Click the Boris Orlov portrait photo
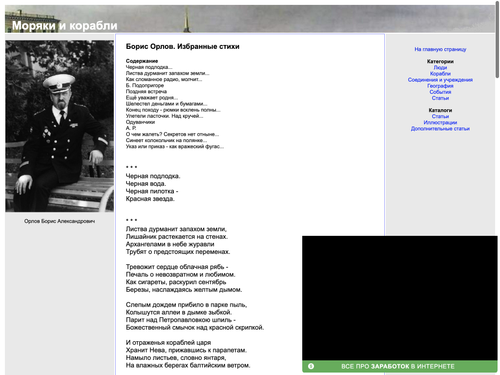Viewport: 500px width, 375px height. [x=59, y=126]
